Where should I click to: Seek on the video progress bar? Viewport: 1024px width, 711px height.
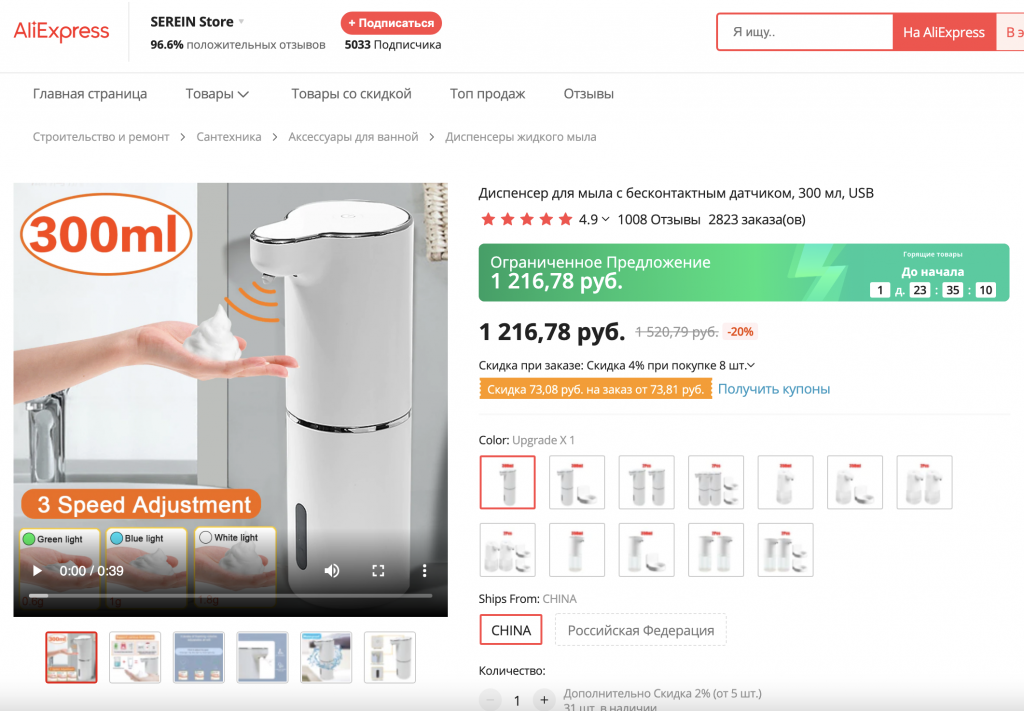(x=230, y=595)
